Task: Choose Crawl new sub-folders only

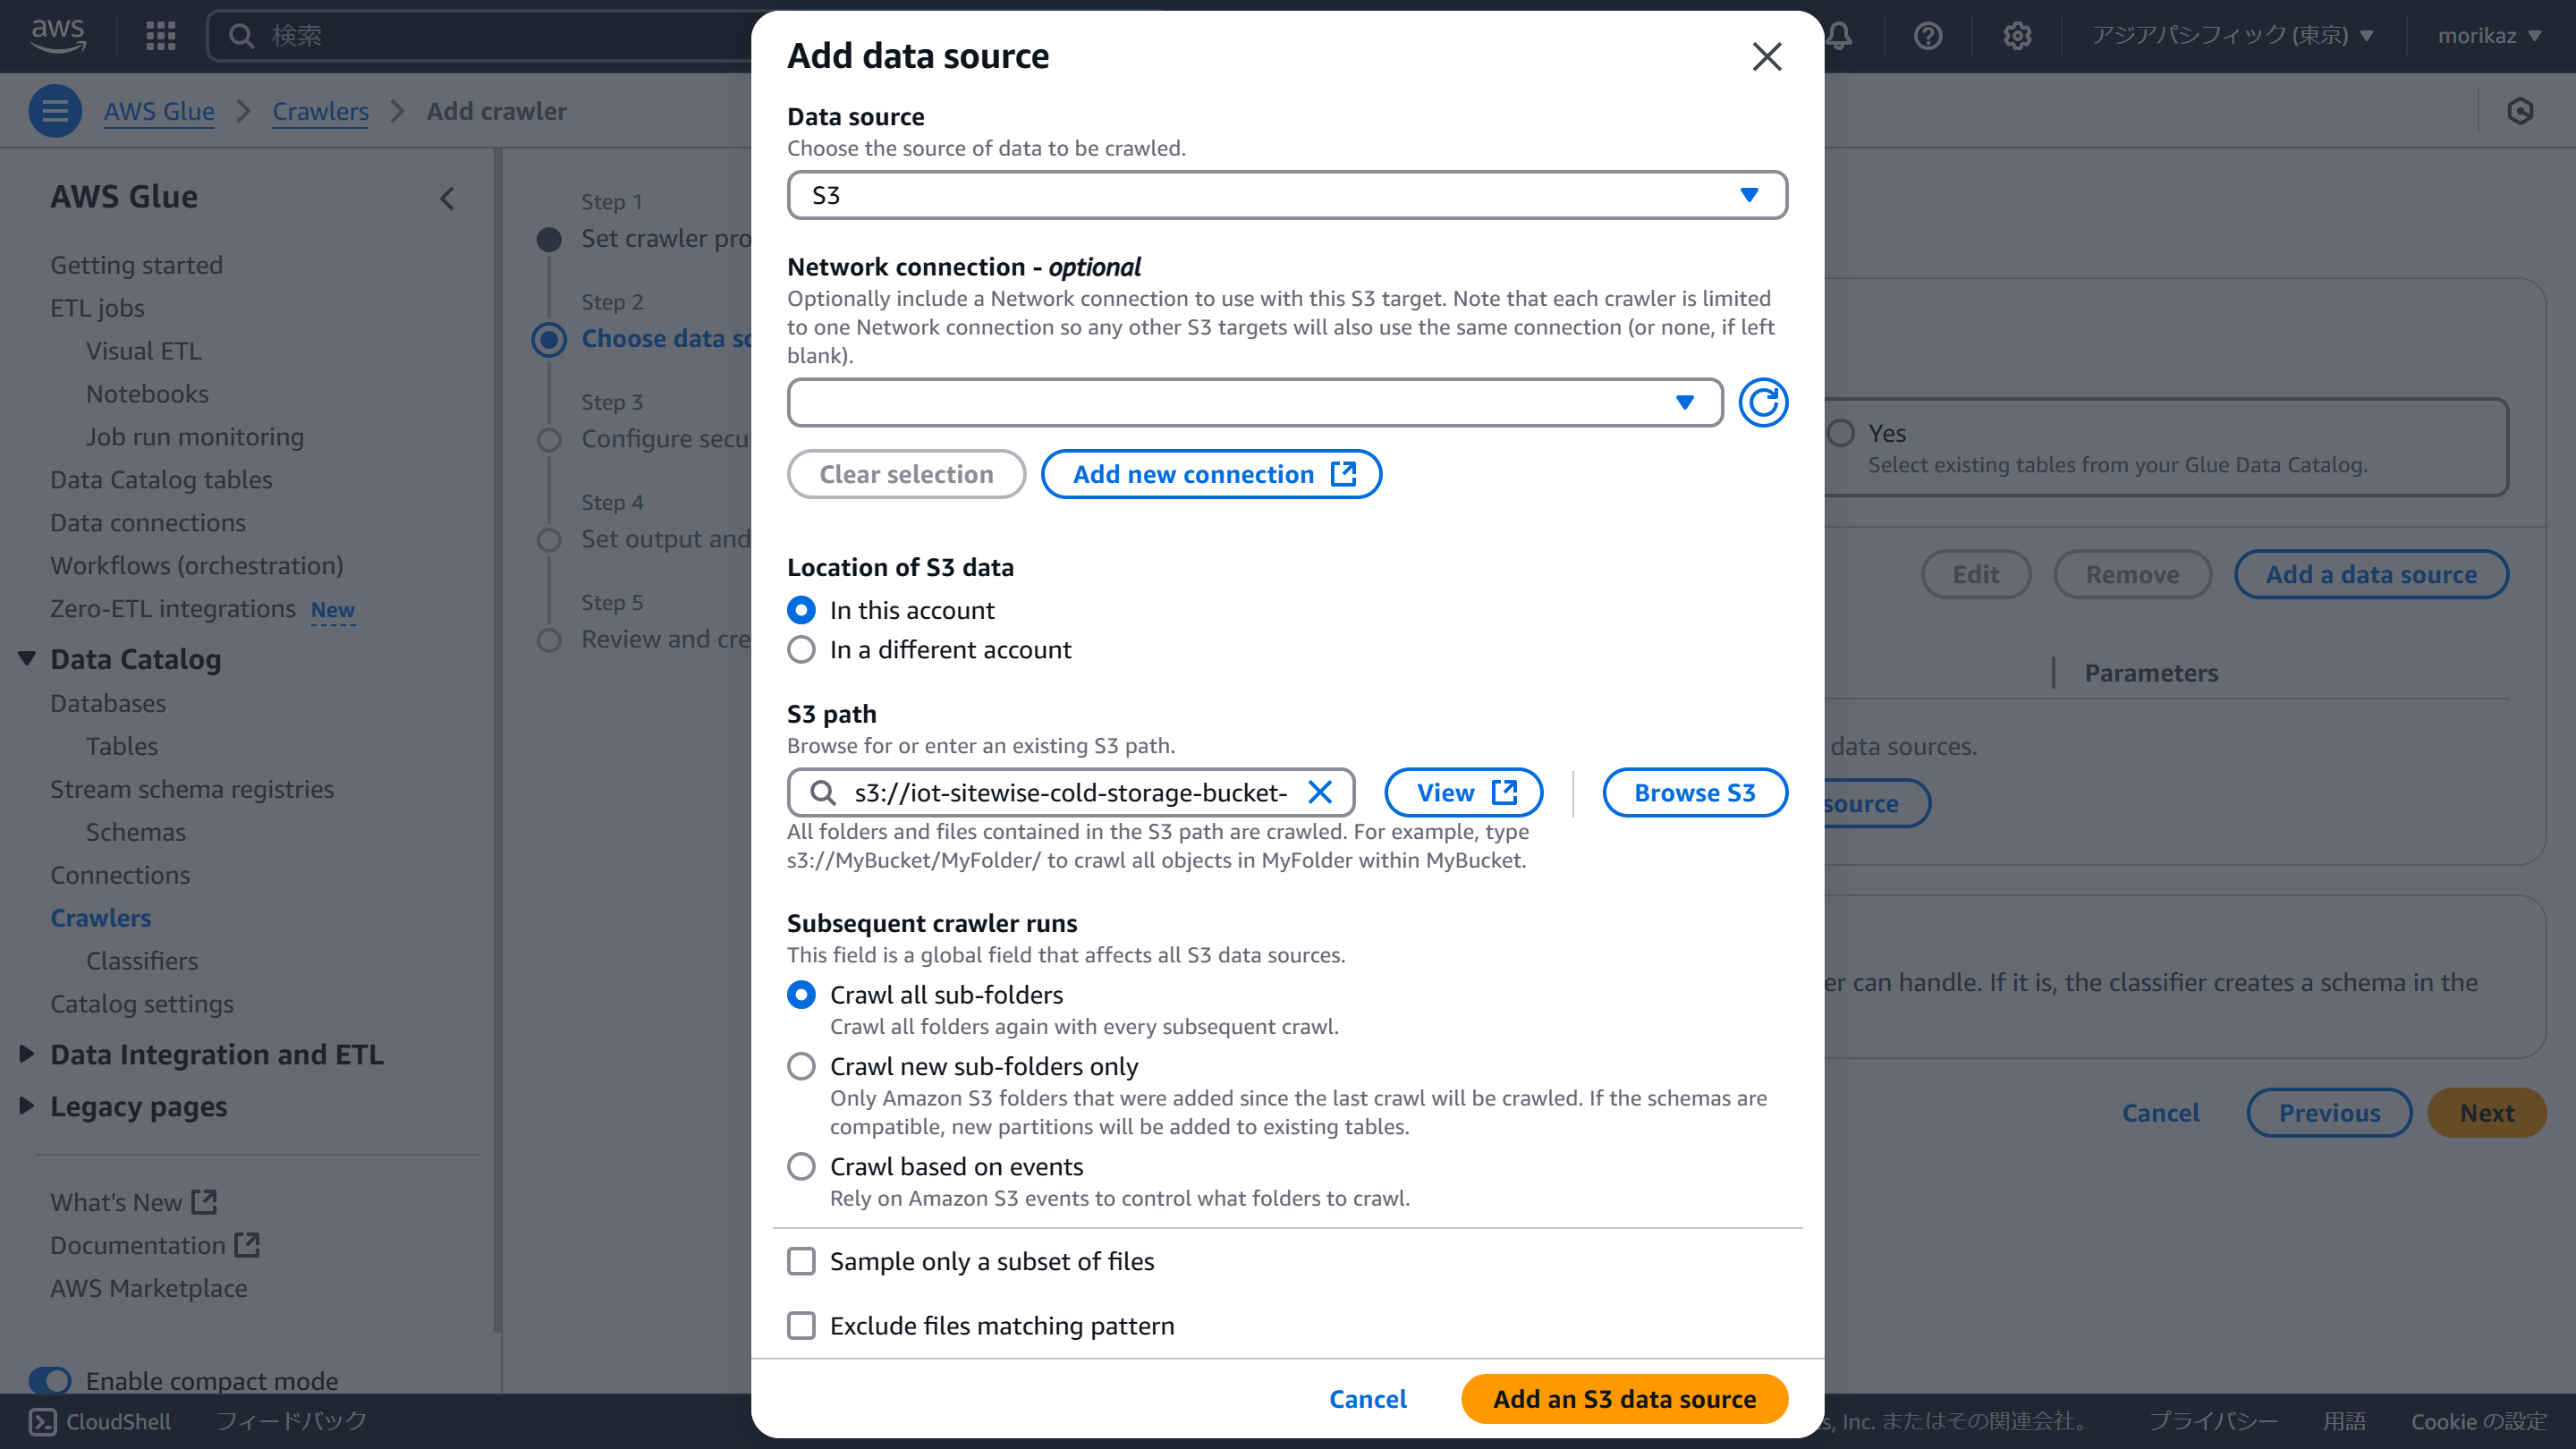Action: click(x=801, y=1066)
